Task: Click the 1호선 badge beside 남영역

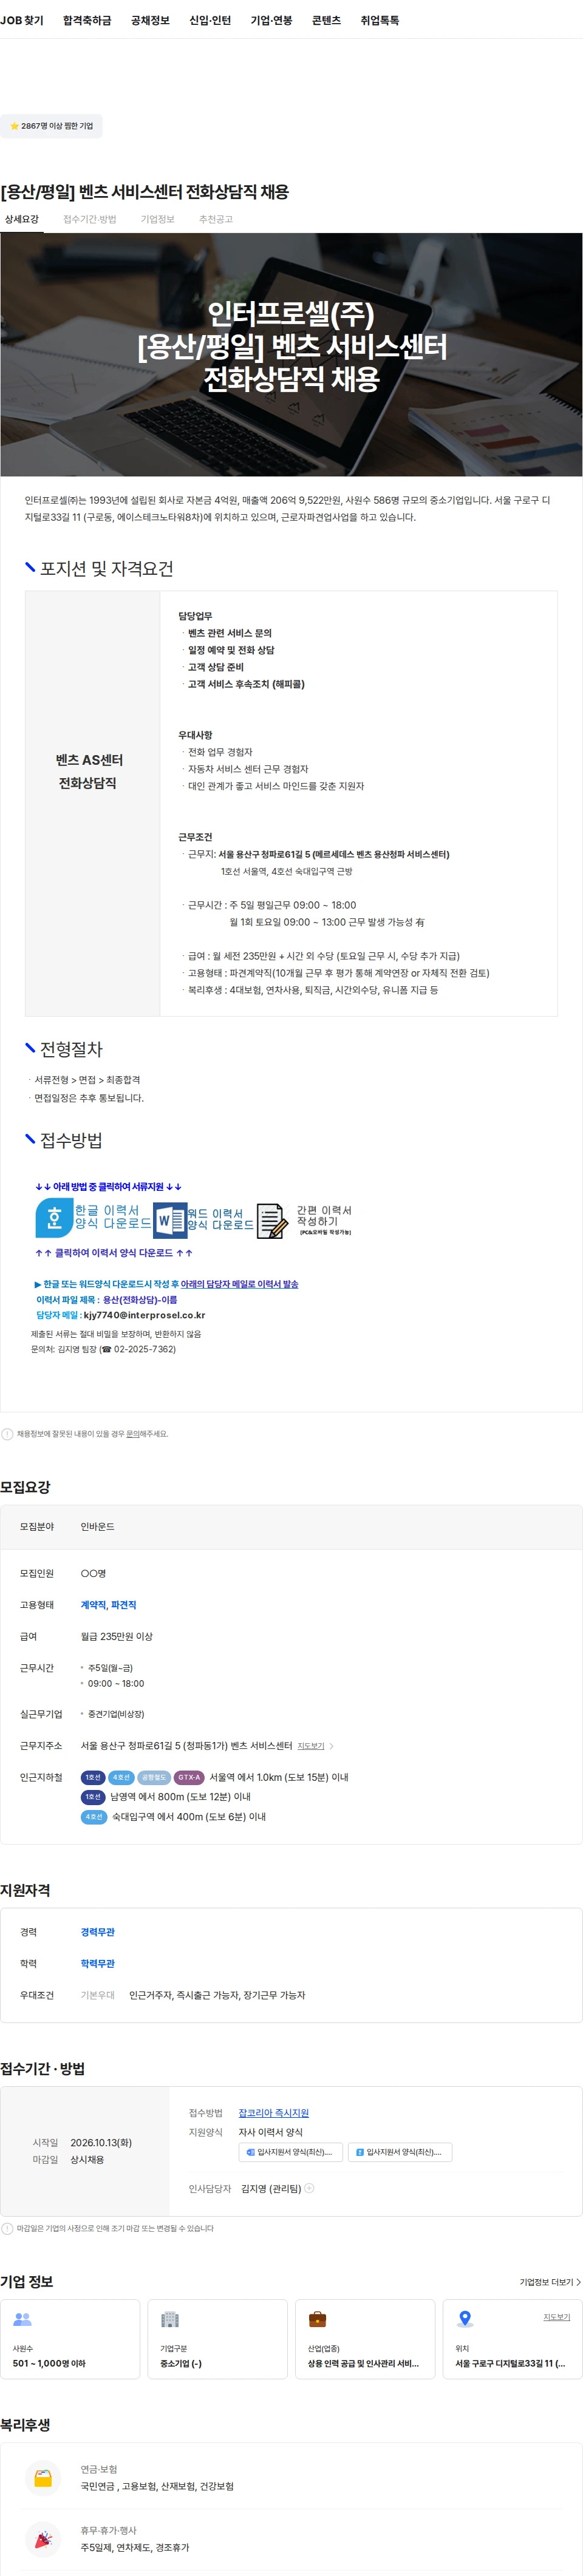Action: 92,1797
